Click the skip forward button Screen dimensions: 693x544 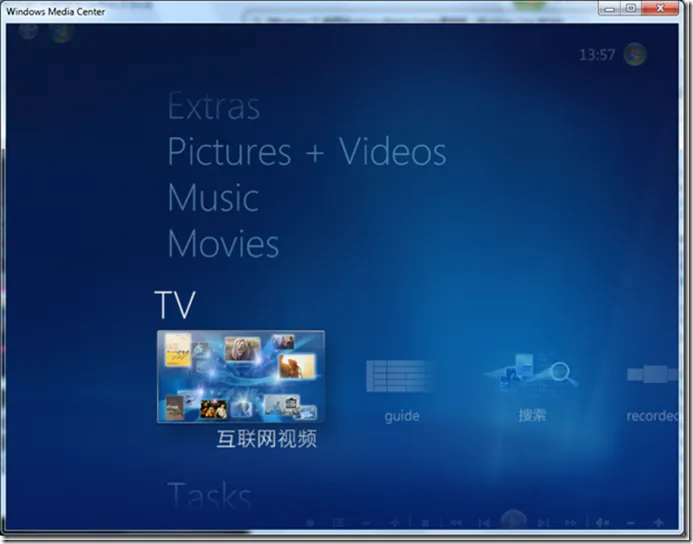coord(543,523)
